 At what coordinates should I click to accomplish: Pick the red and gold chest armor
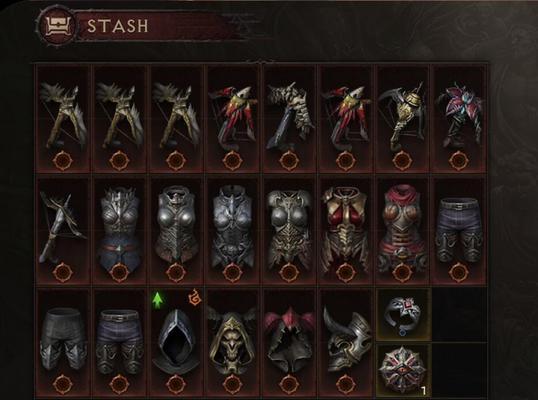coord(346,231)
